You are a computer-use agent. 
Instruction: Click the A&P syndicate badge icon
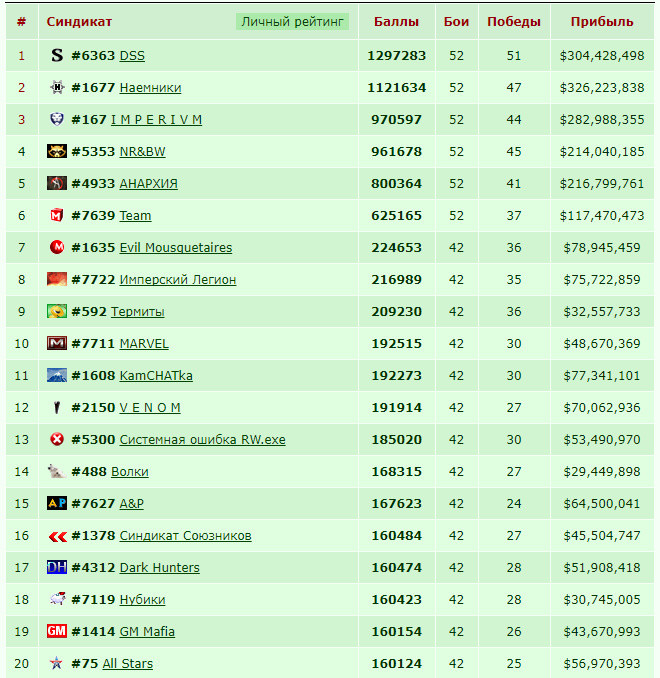57,503
